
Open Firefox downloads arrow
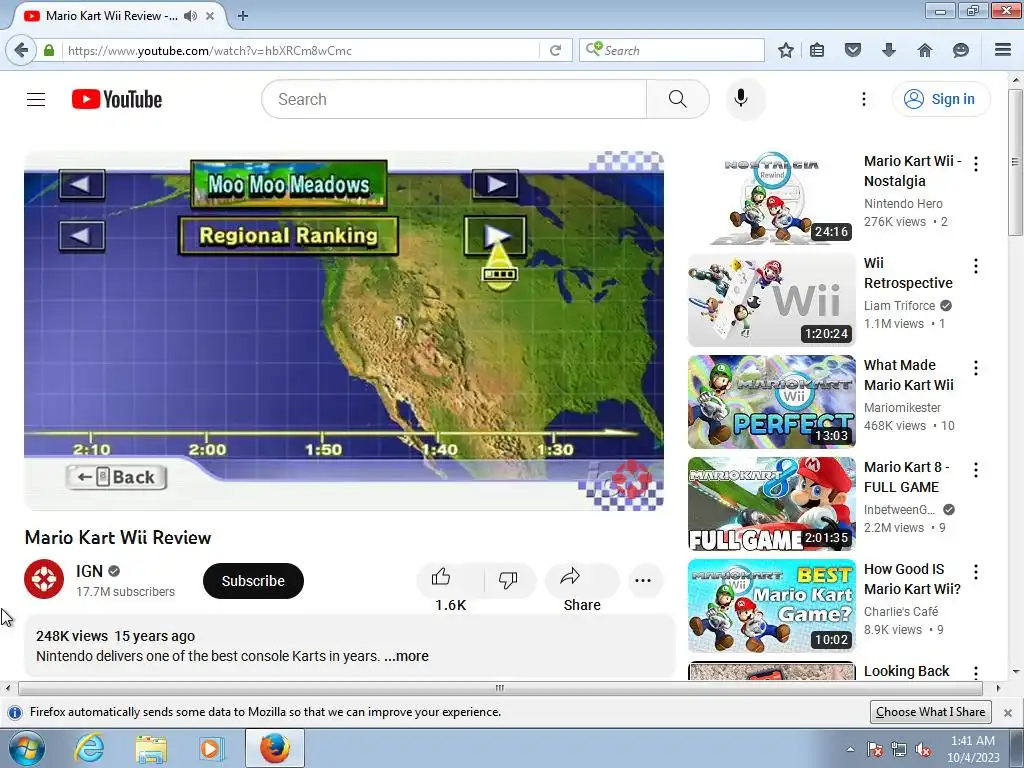pyautogui.click(x=889, y=50)
